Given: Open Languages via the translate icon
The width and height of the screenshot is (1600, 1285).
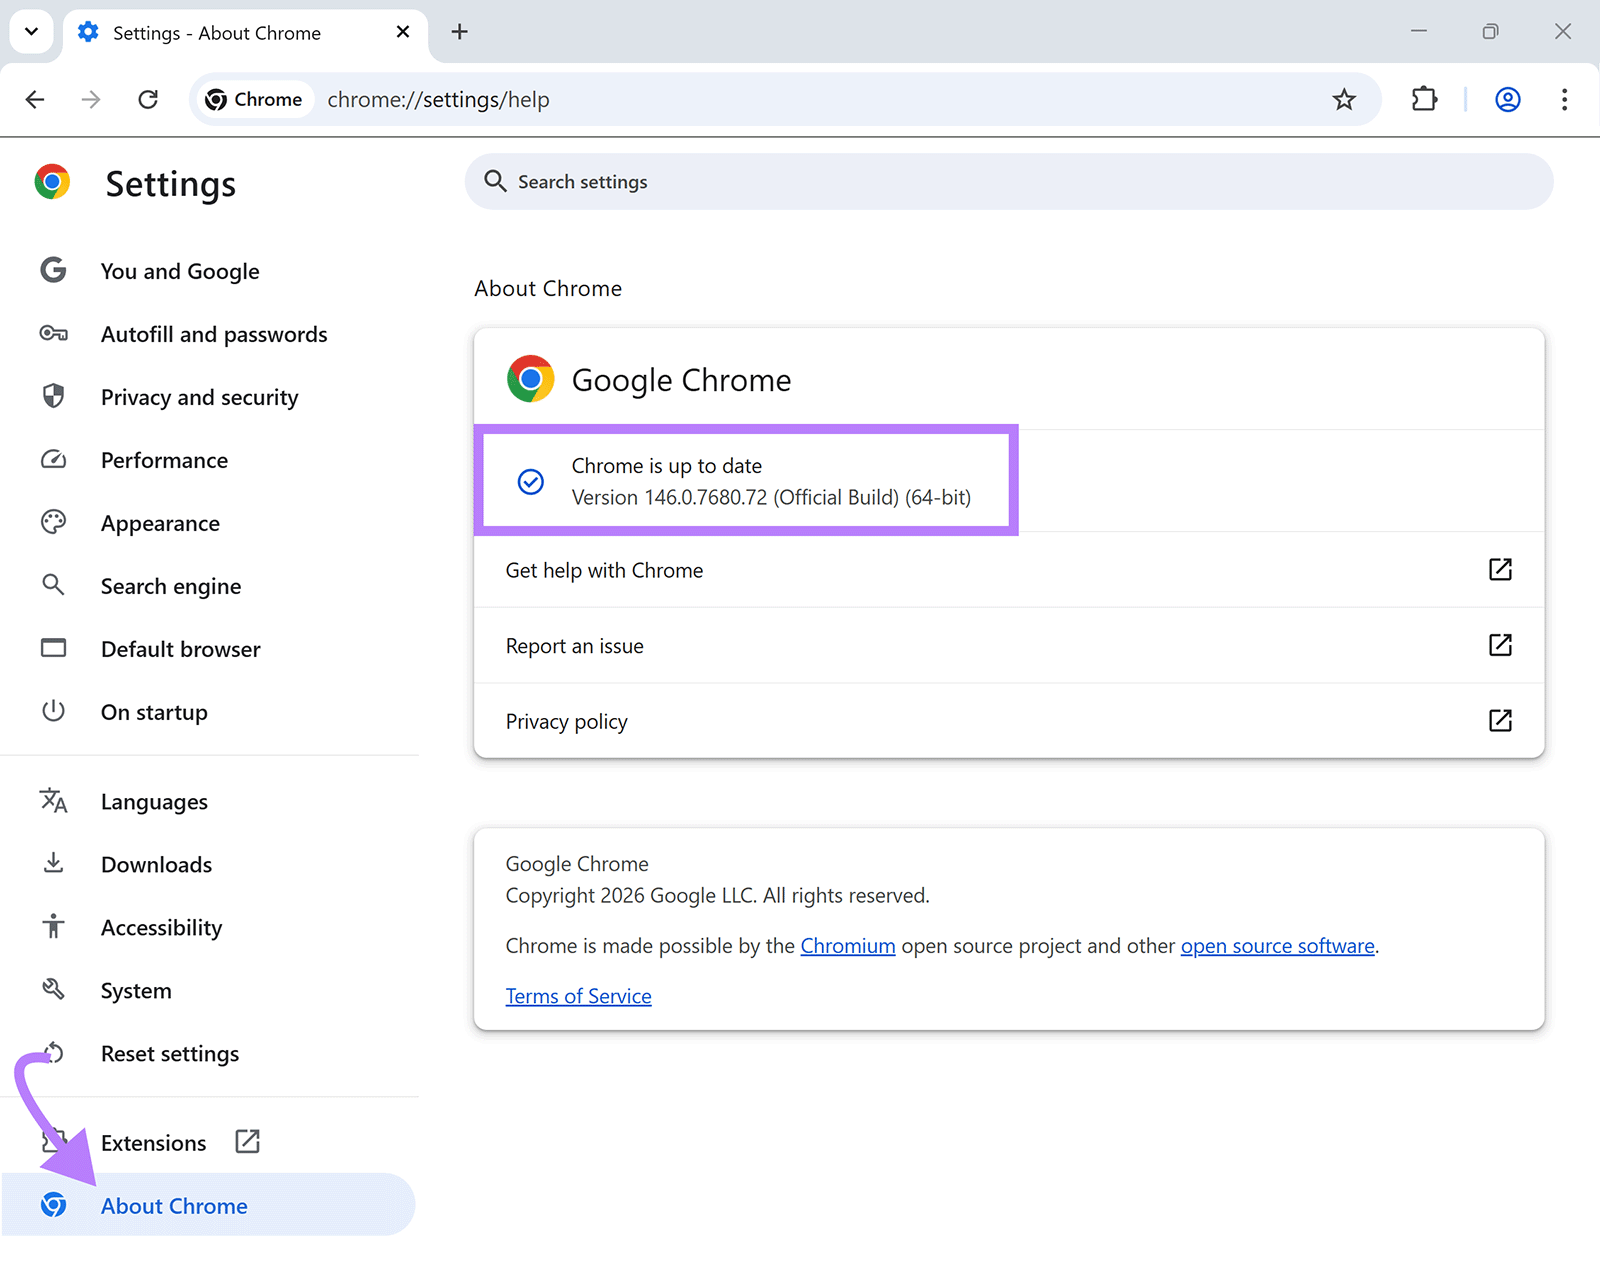Looking at the screenshot, I should (x=53, y=800).
